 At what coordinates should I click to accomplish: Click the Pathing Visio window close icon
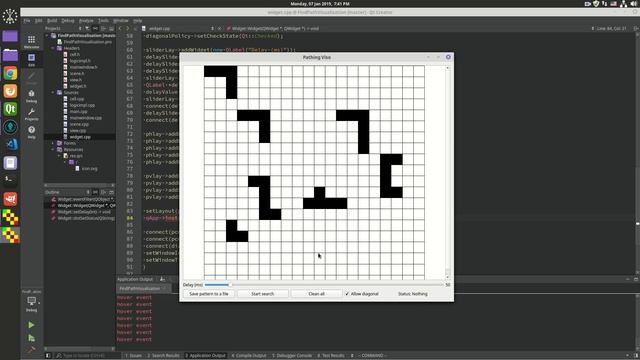[x=448, y=57]
